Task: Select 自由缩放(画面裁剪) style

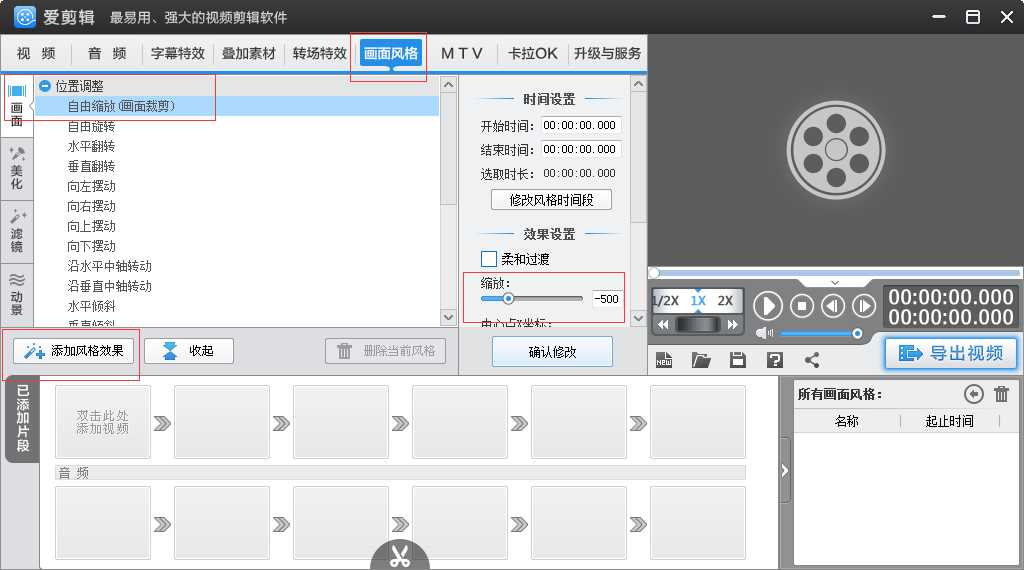Action: [236, 106]
